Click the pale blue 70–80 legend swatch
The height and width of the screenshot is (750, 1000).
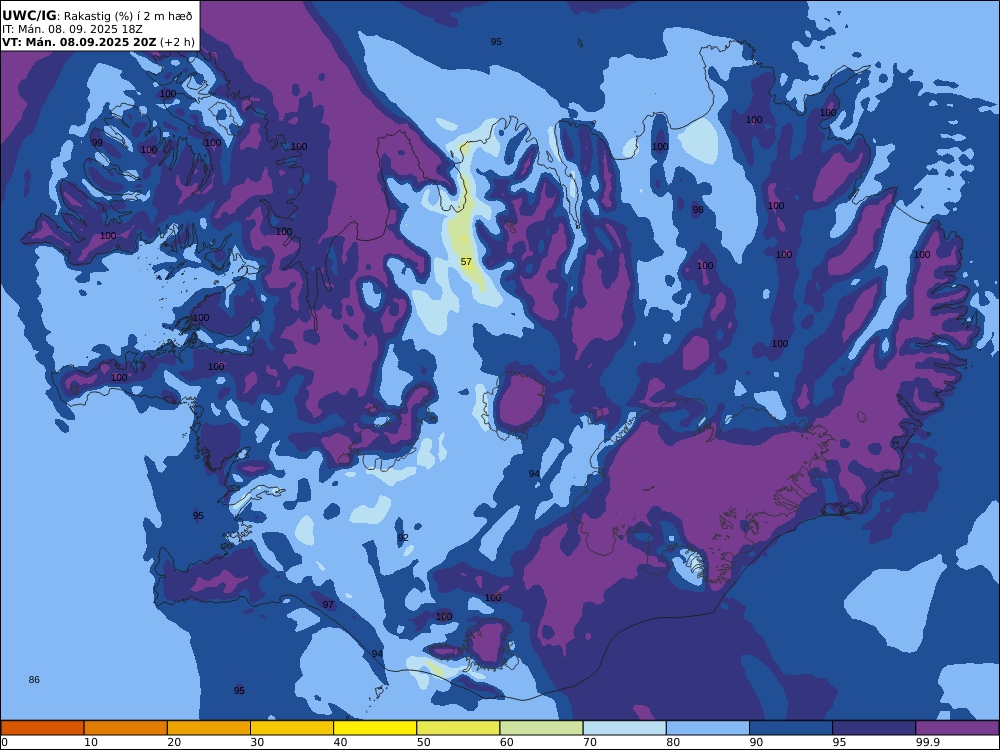[624, 728]
